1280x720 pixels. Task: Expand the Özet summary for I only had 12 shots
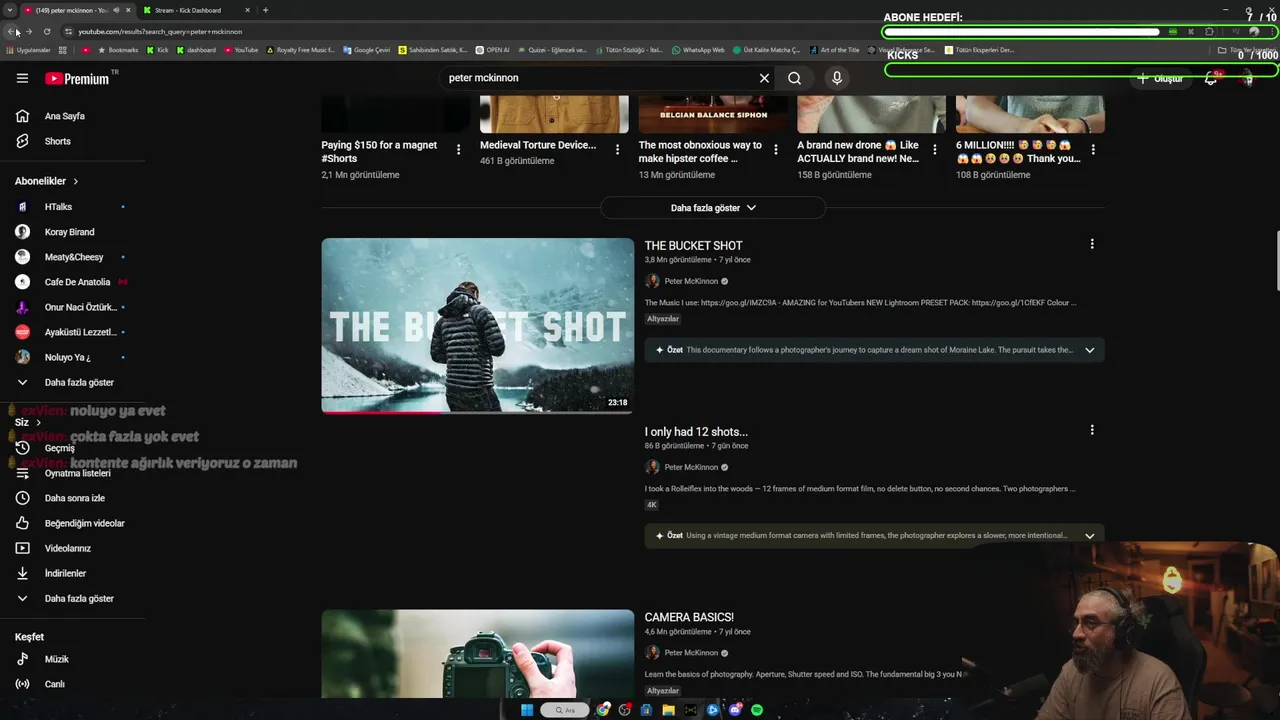[x=1090, y=535]
